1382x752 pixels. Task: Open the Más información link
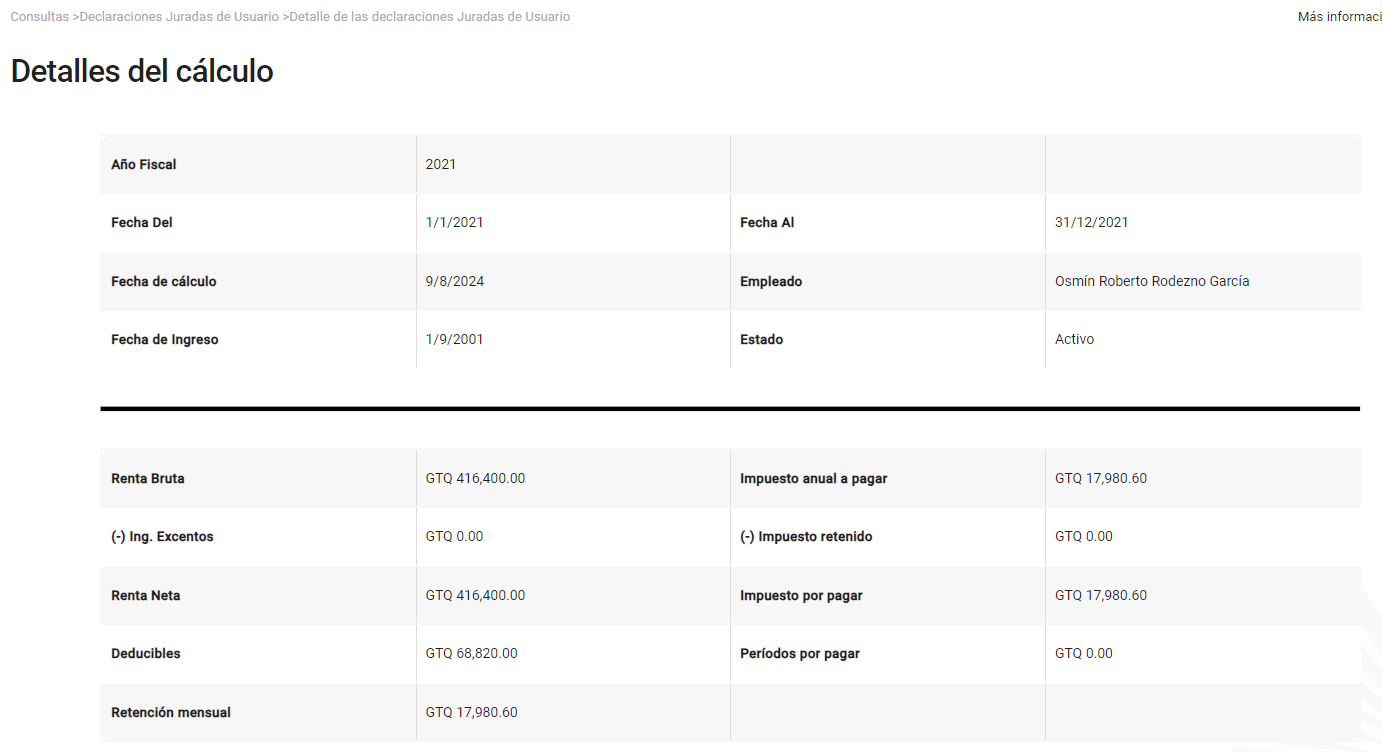(x=1339, y=17)
